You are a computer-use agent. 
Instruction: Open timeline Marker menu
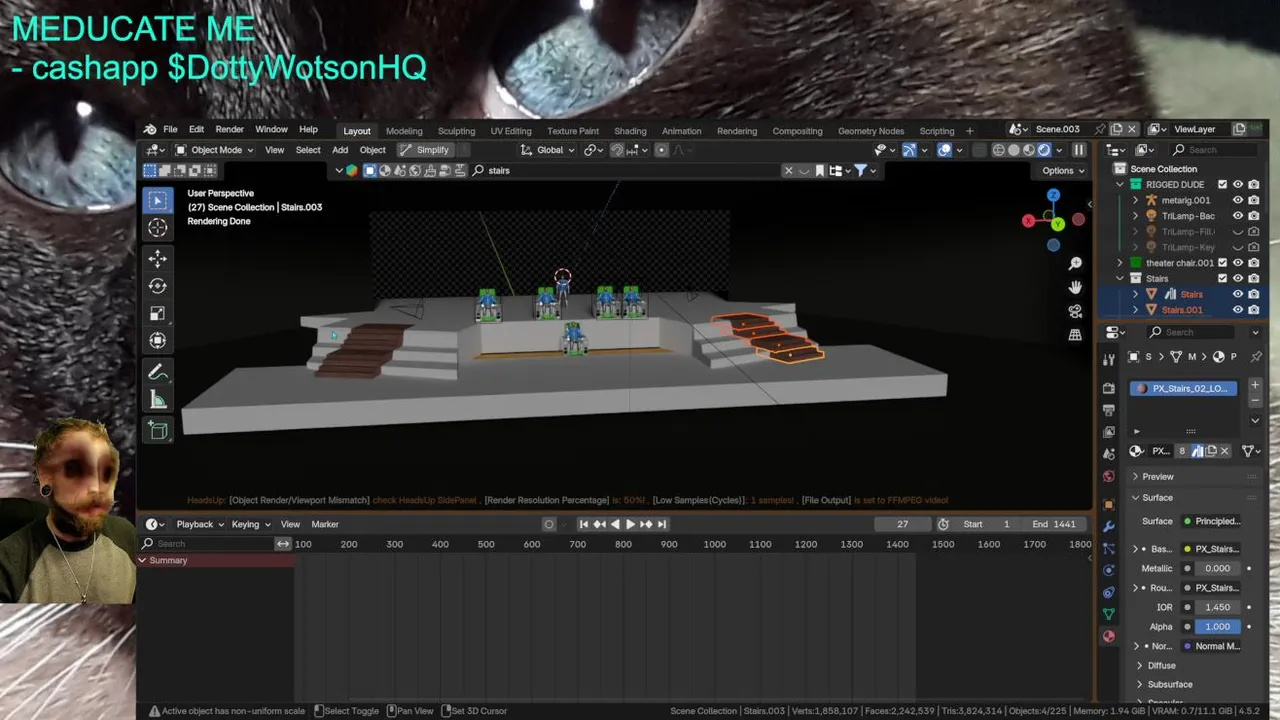tap(325, 524)
